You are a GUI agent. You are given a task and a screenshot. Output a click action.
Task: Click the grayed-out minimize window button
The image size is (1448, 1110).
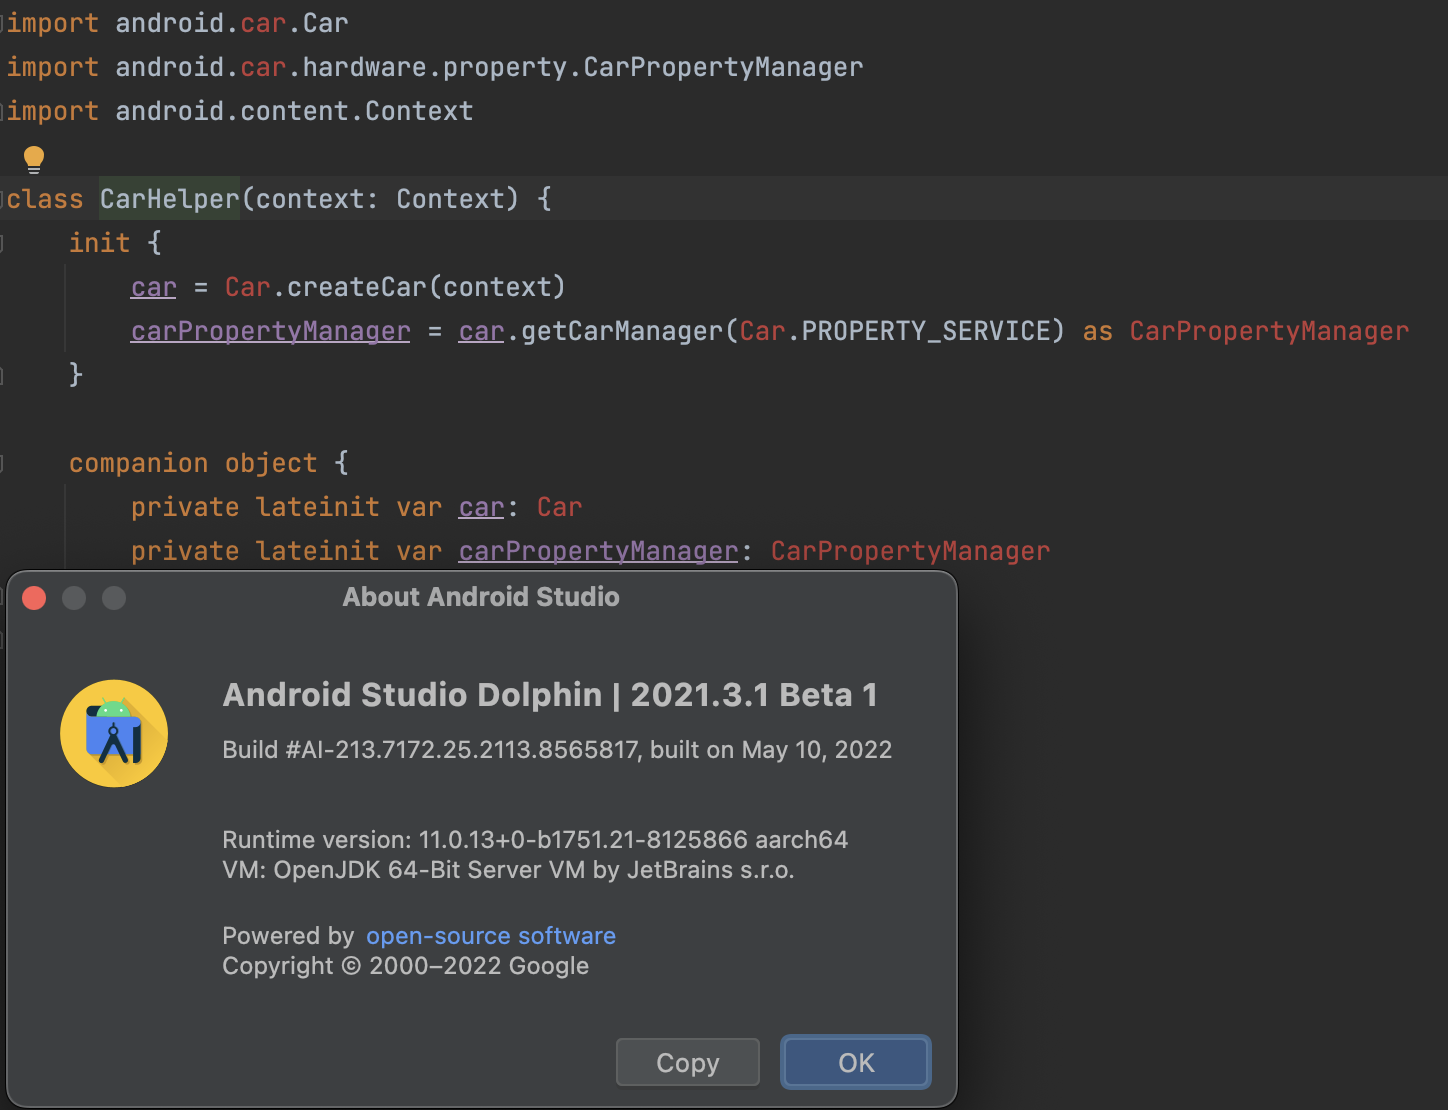[74, 598]
